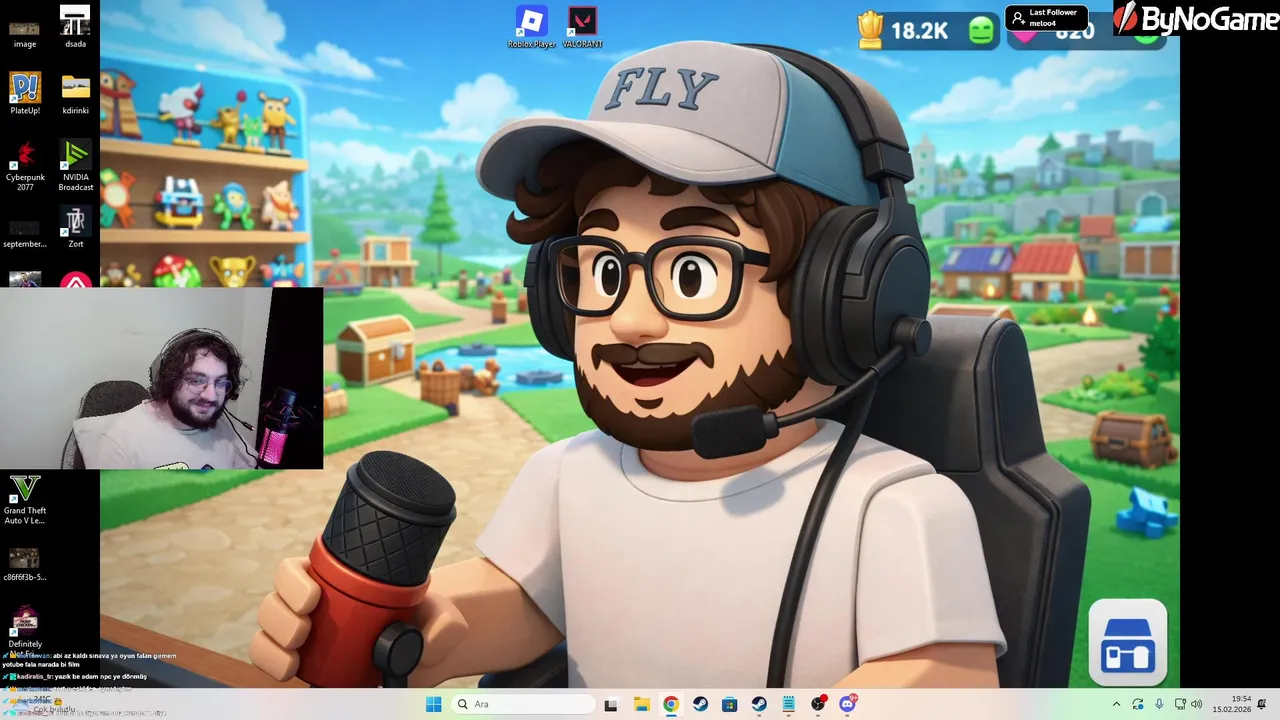Open the first Steam taskbar icon

coord(700,704)
